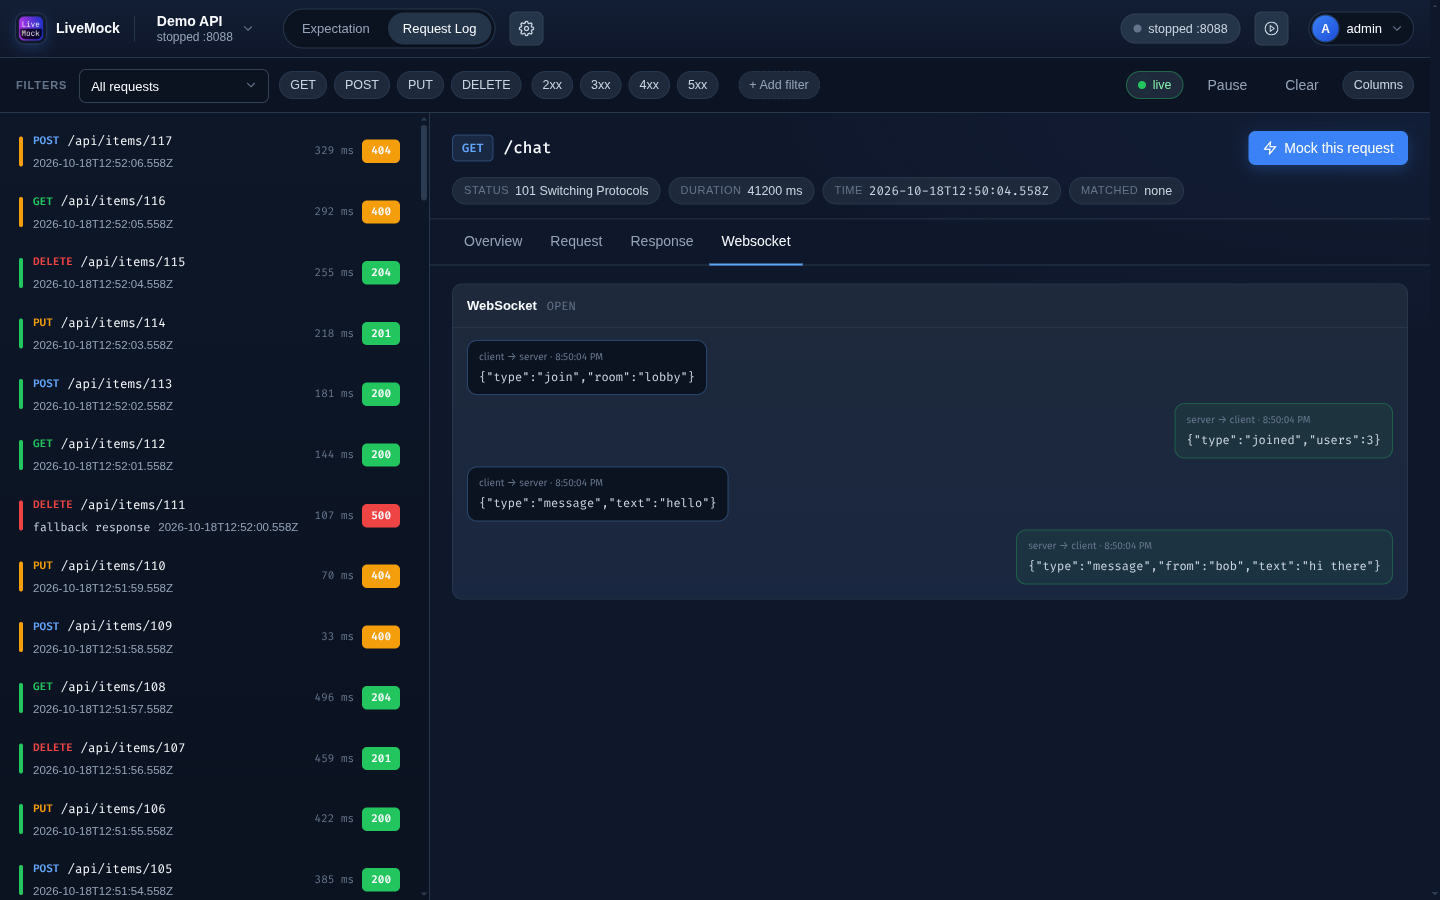Select the GET /api/items/116 request
The width and height of the screenshot is (1440, 900).
point(210,212)
